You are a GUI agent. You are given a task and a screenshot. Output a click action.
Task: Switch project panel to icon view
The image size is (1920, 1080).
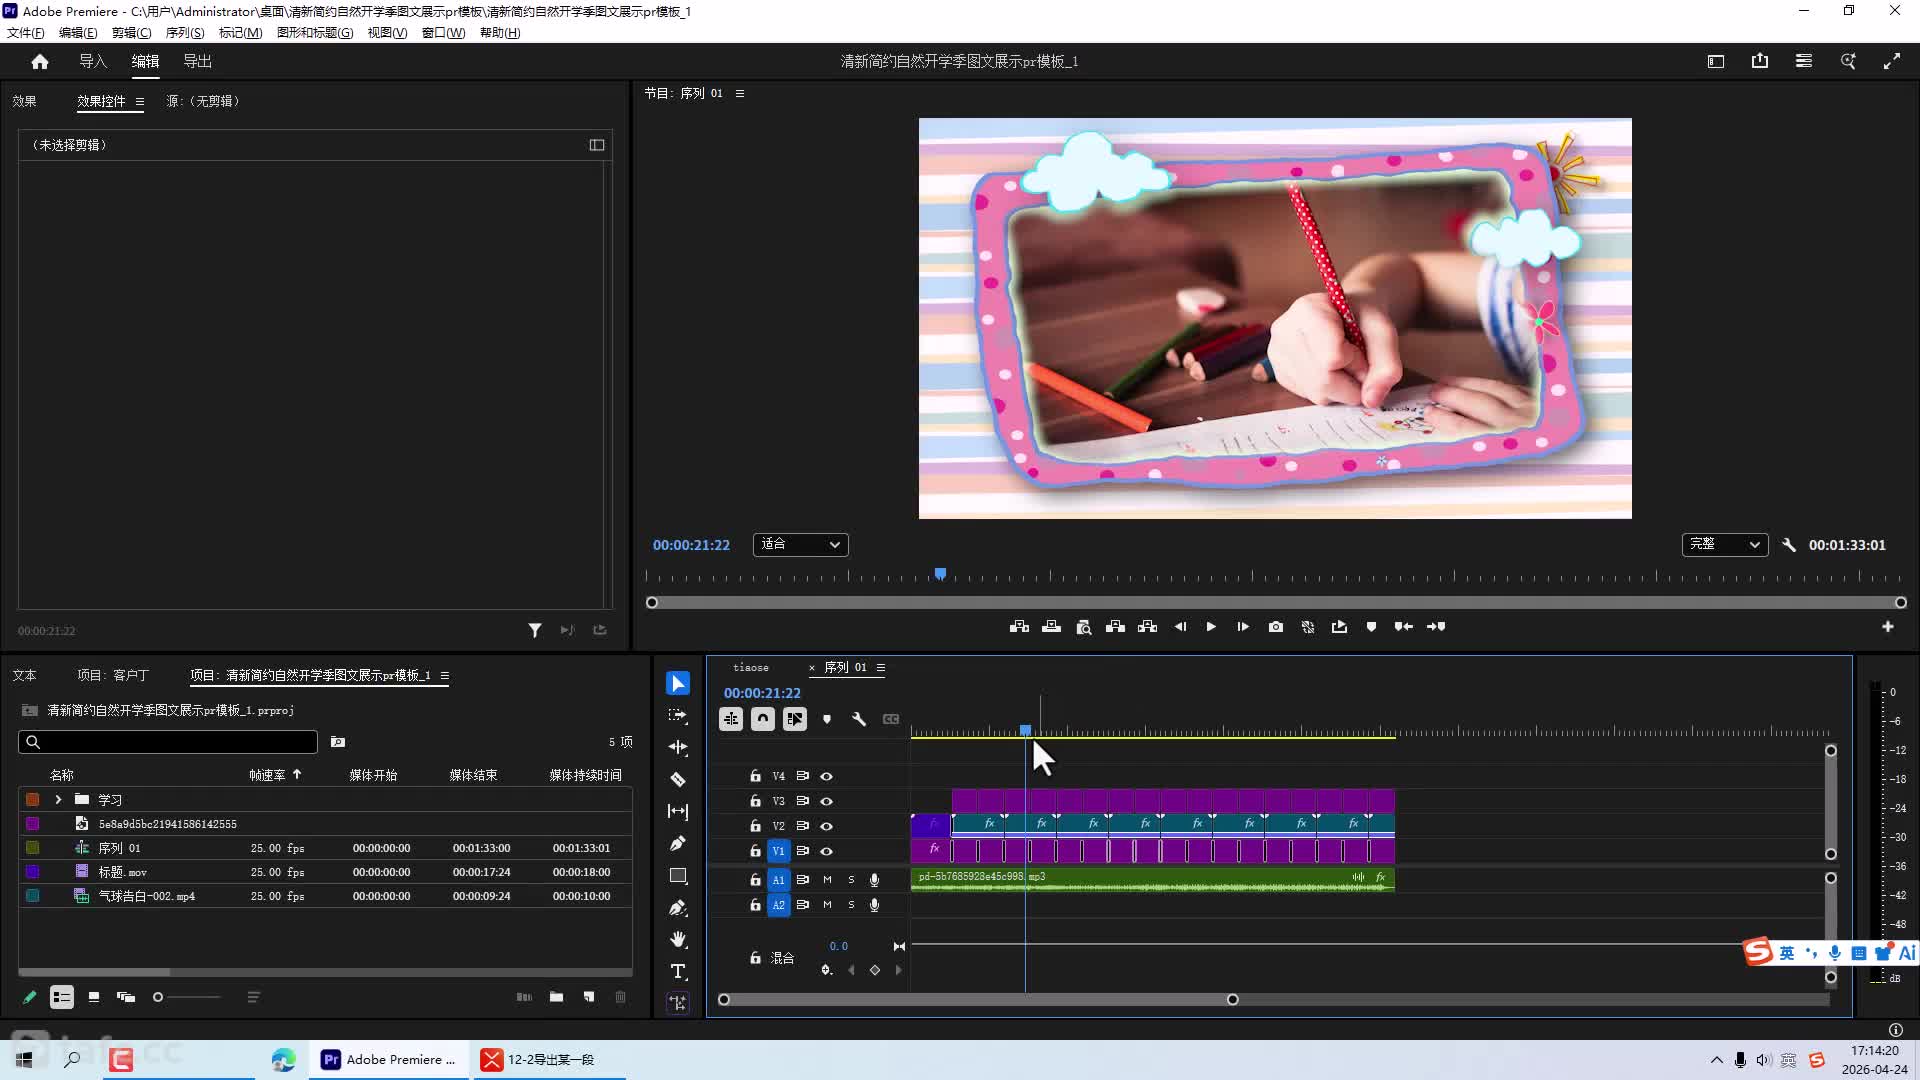pos(94,997)
